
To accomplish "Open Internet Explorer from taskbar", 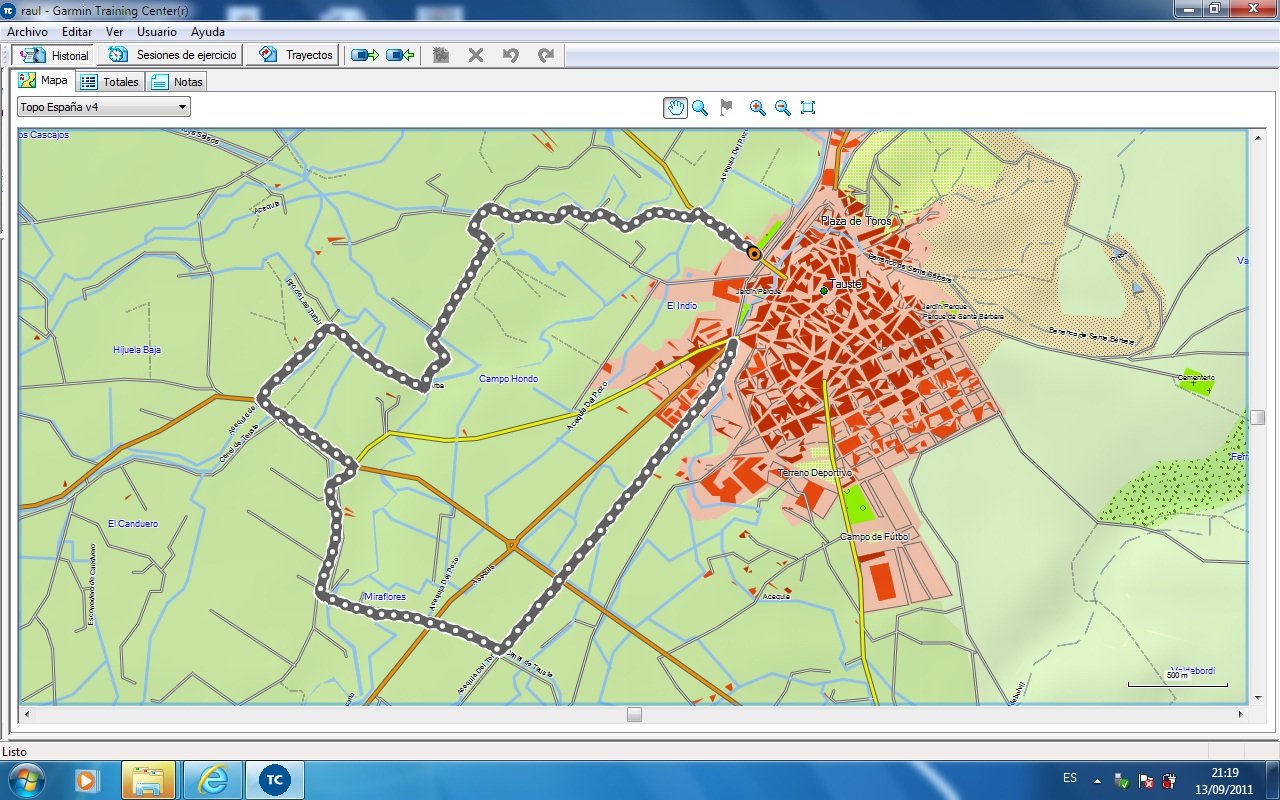I will pos(212,779).
